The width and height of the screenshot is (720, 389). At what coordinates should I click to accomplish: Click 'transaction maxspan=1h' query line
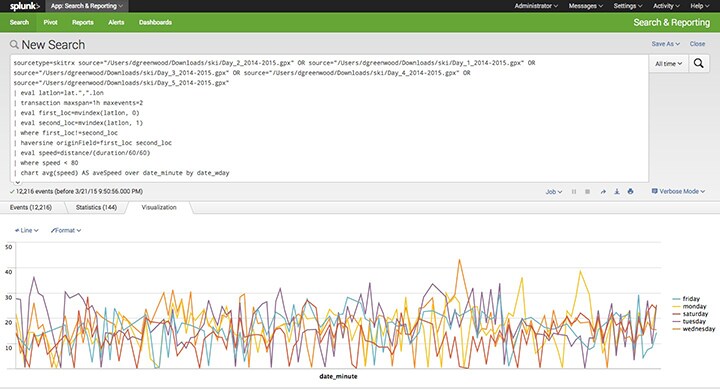point(78,103)
